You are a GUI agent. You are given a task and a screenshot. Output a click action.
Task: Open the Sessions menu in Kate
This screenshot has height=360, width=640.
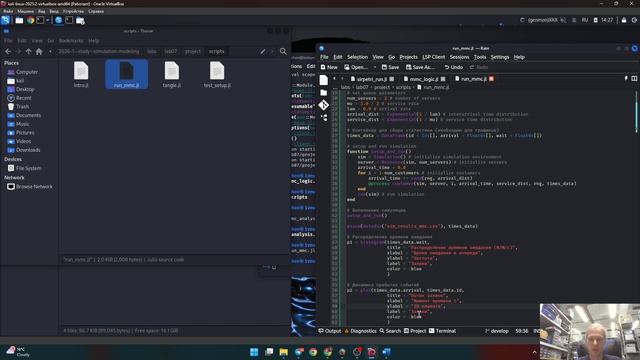pyautogui.click(x=459, y=57)
